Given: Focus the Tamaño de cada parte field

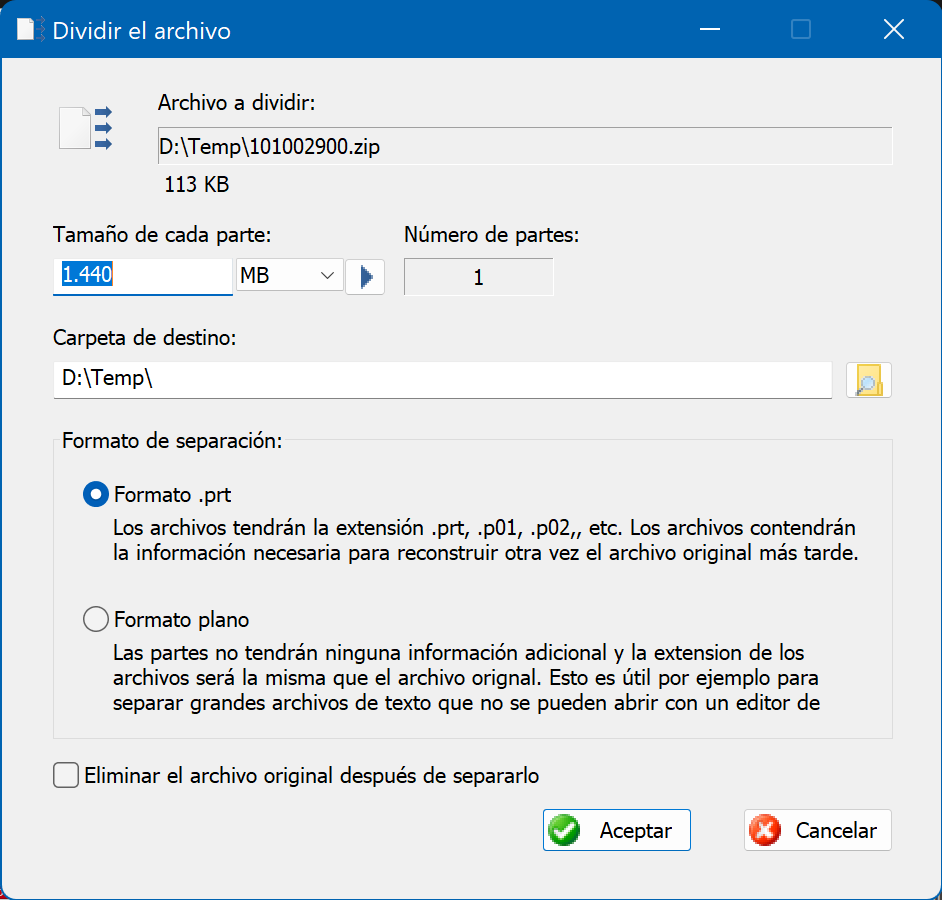Looking at the screenshot, I should (x=143, y=276).
